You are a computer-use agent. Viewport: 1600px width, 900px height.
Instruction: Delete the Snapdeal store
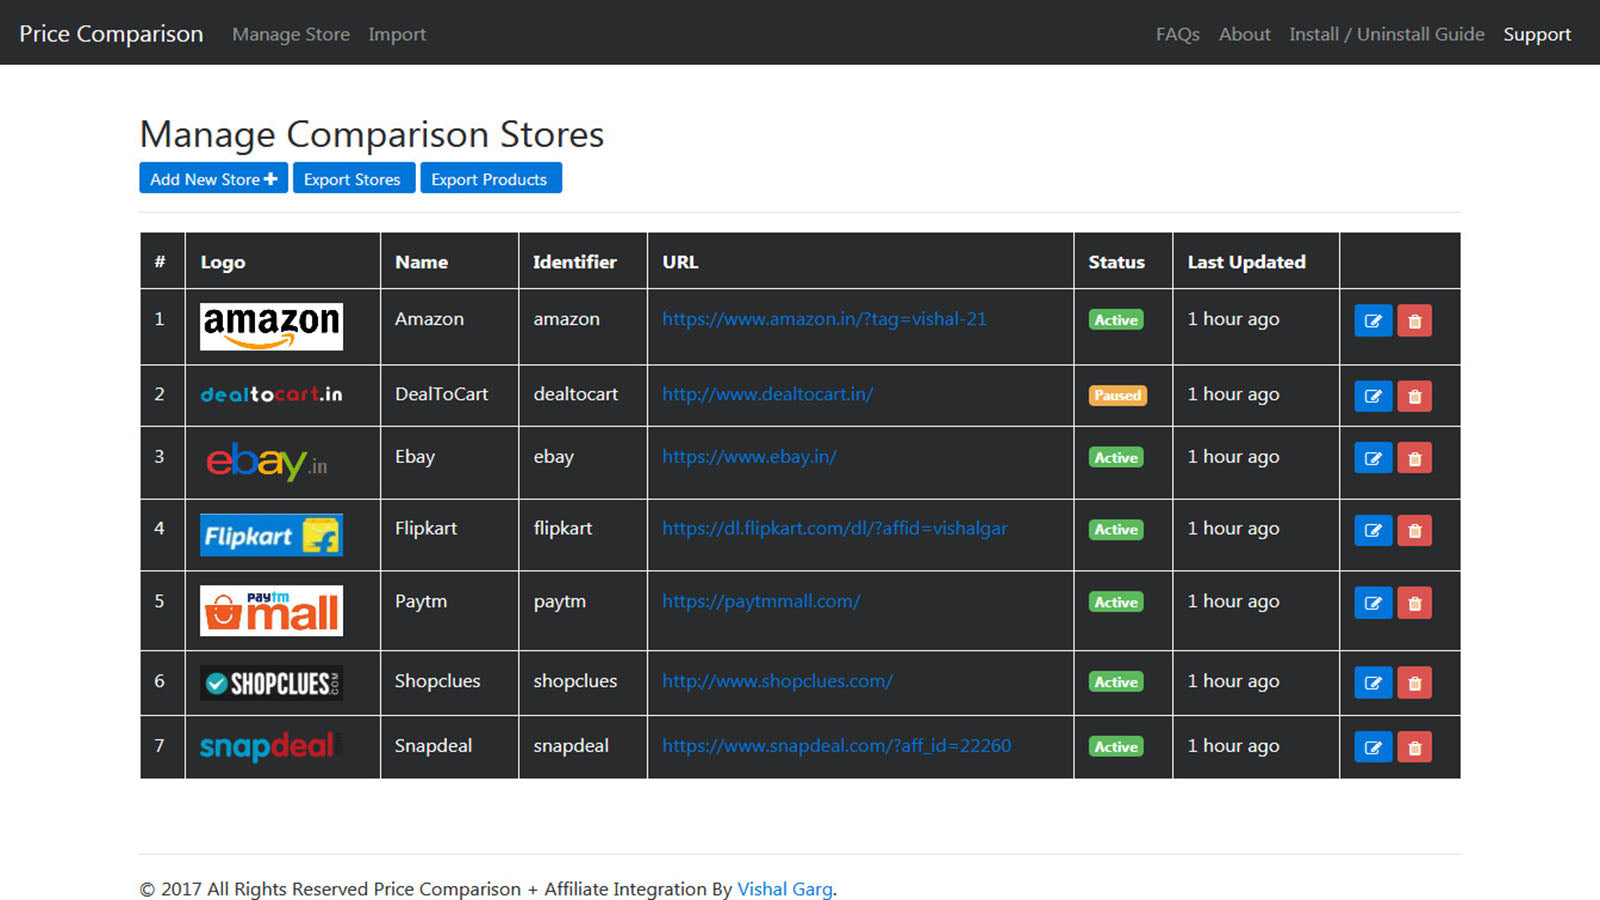(x=1415, y=747)
